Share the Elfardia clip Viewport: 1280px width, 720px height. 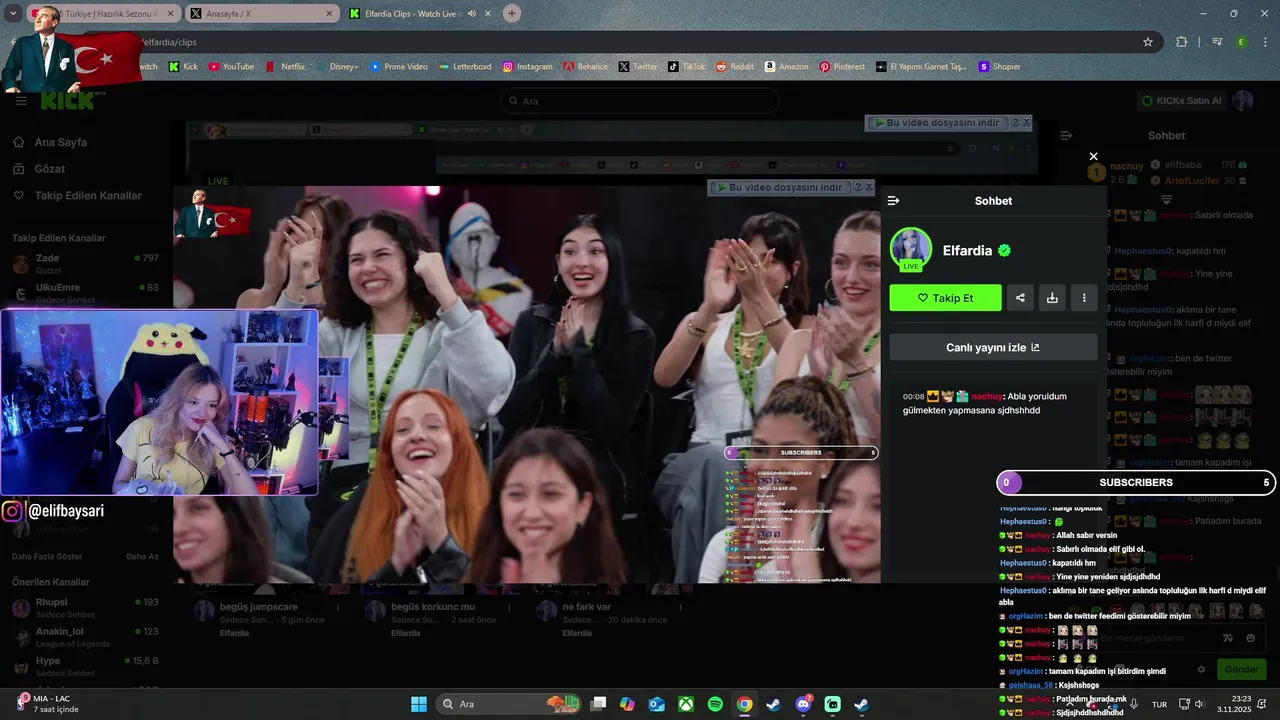(1020, 298)
